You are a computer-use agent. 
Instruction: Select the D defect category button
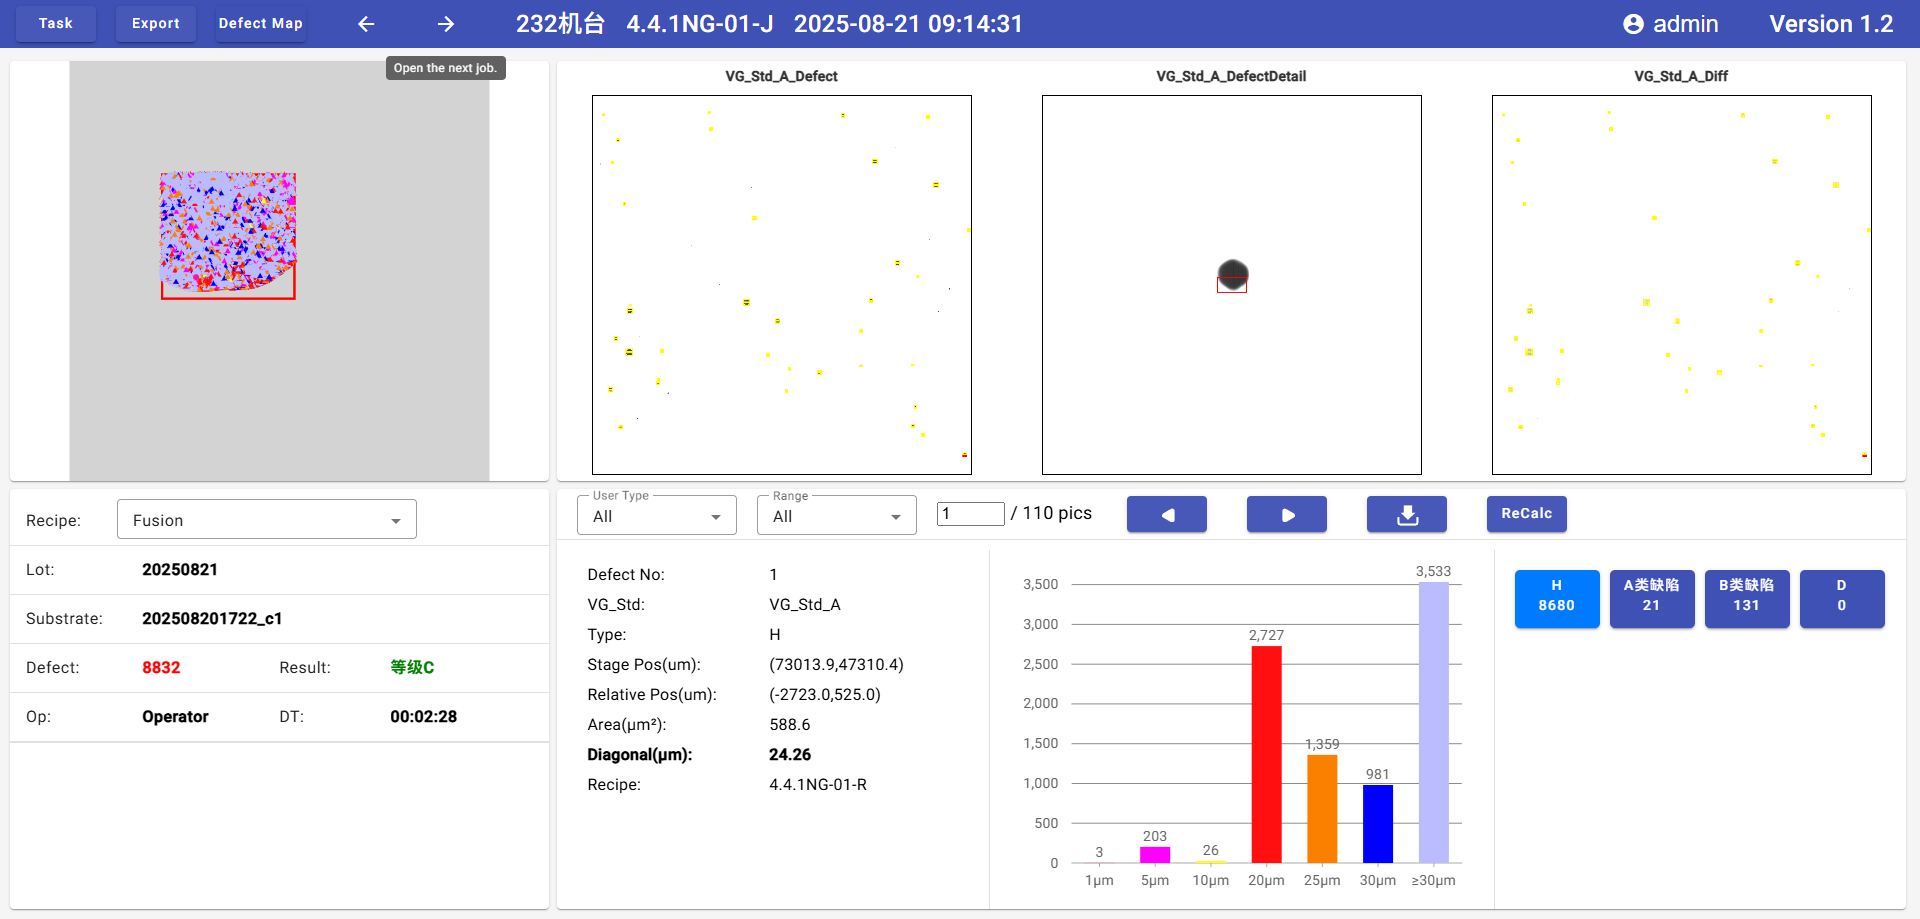(1841, 598)
